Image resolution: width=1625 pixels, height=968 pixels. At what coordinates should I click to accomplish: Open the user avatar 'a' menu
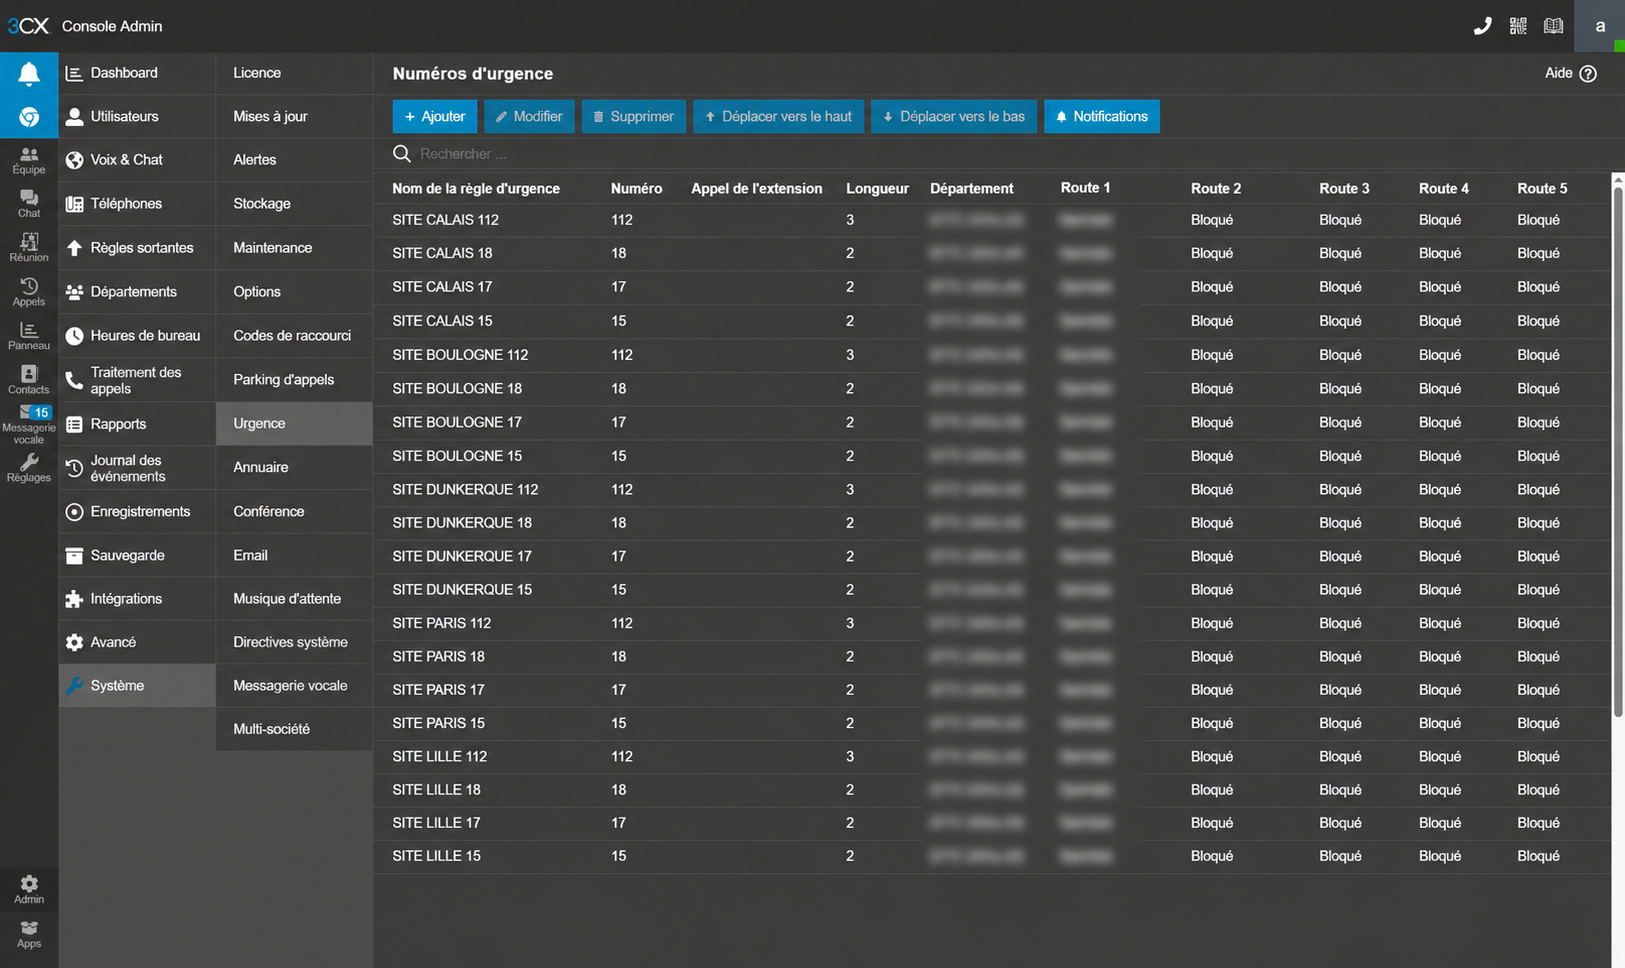1600,26
